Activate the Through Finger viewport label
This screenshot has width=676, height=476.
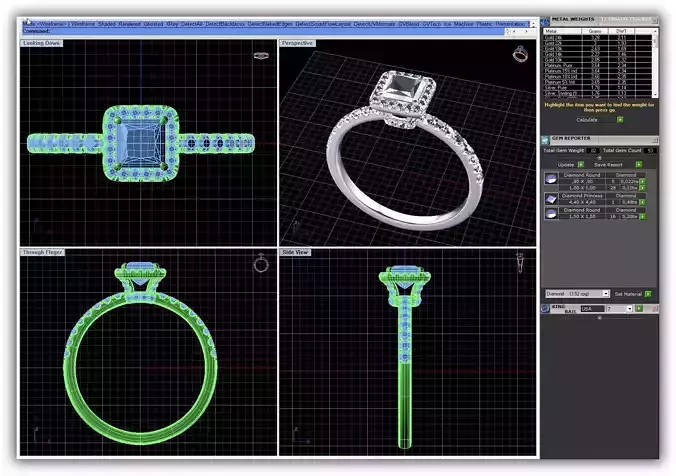click(x=42, y=252)
